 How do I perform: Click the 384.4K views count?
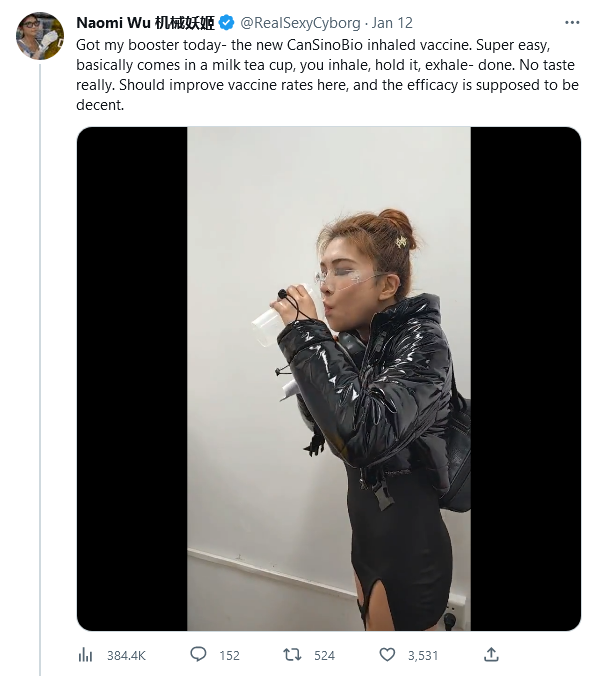(126, 656)
